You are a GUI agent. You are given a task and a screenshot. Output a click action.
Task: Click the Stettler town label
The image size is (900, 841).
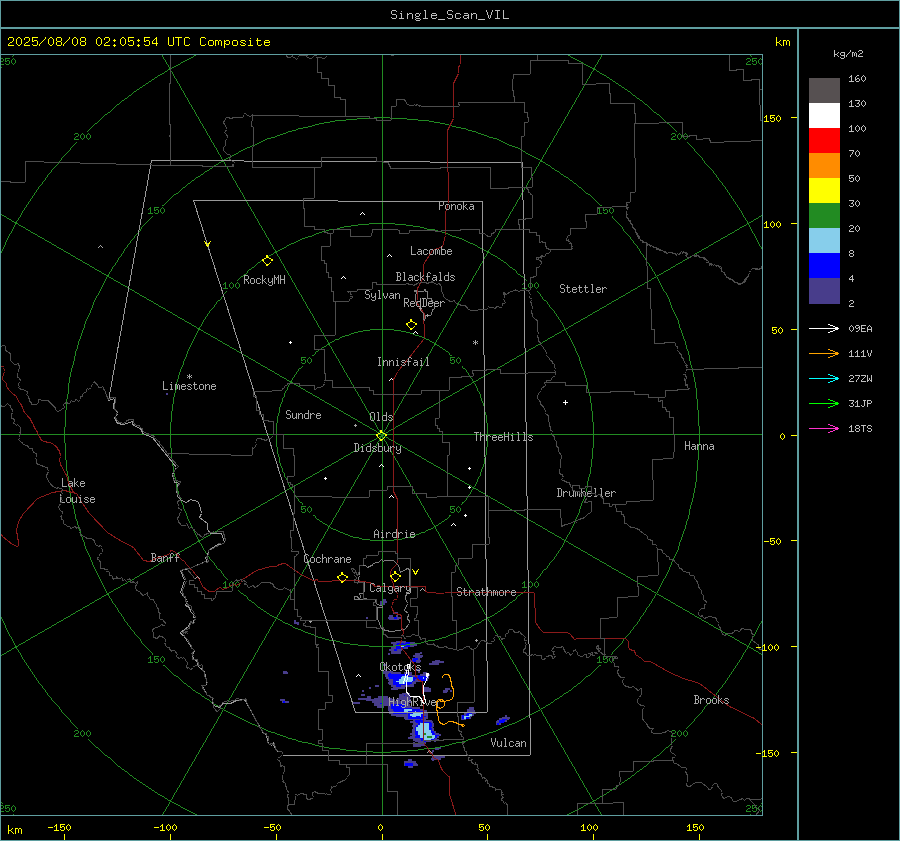point(583,289)
